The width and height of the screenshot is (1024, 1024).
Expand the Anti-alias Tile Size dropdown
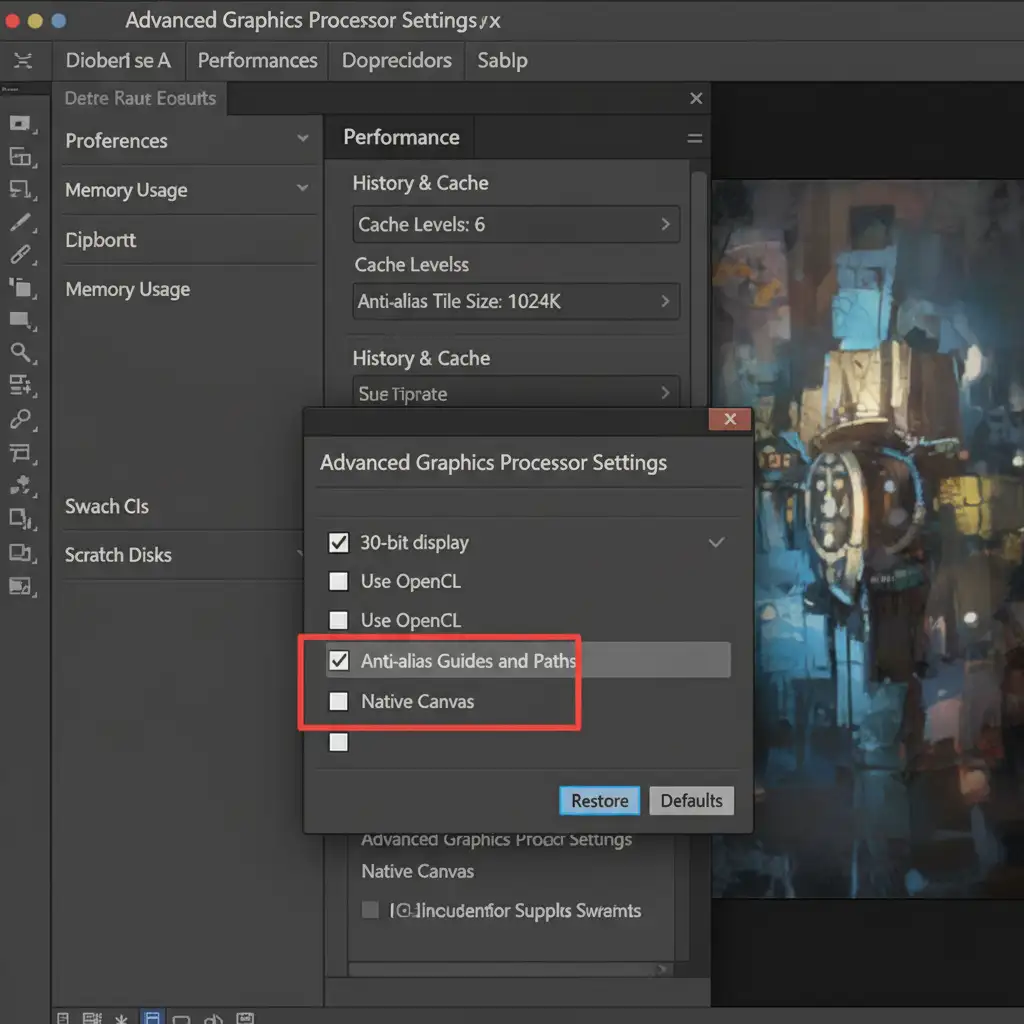(x=516, y=301)
